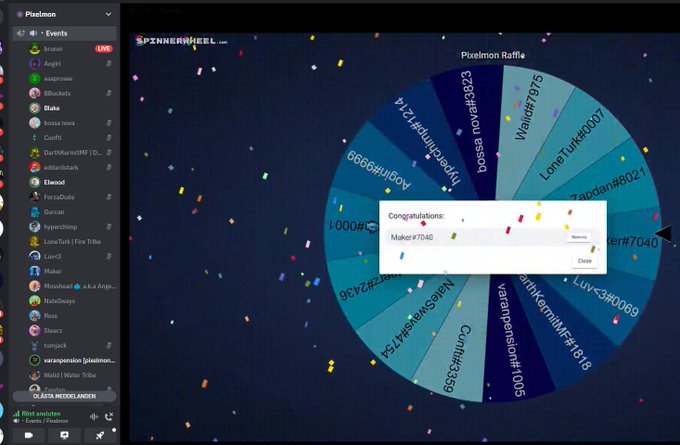The height and width of the screenshot is (445, 680).
Task: Click the muted mic icon beside Aogiri
Action: coord(109,63)
